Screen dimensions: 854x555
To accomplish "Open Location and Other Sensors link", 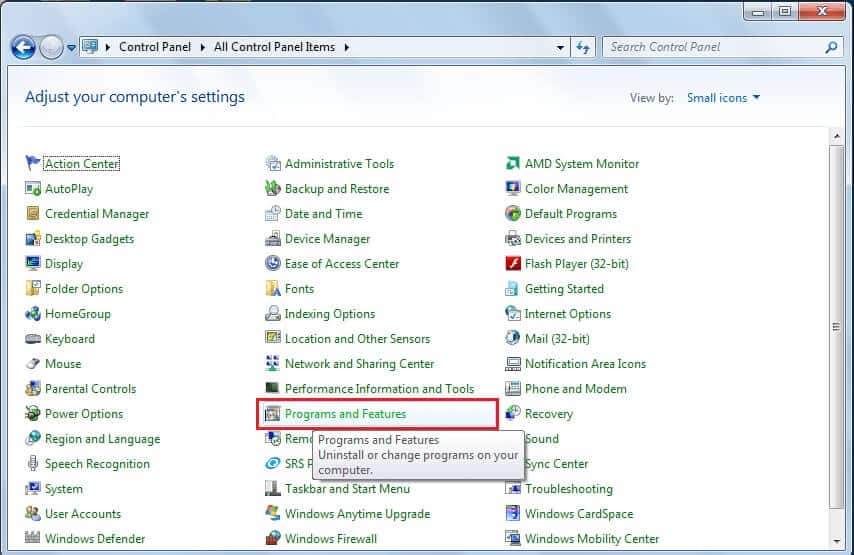I will [357, 339].
